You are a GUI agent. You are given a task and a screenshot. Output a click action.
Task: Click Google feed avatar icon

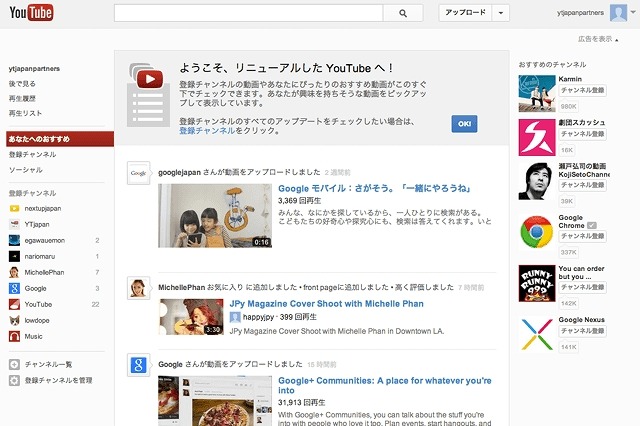point(138,365)
